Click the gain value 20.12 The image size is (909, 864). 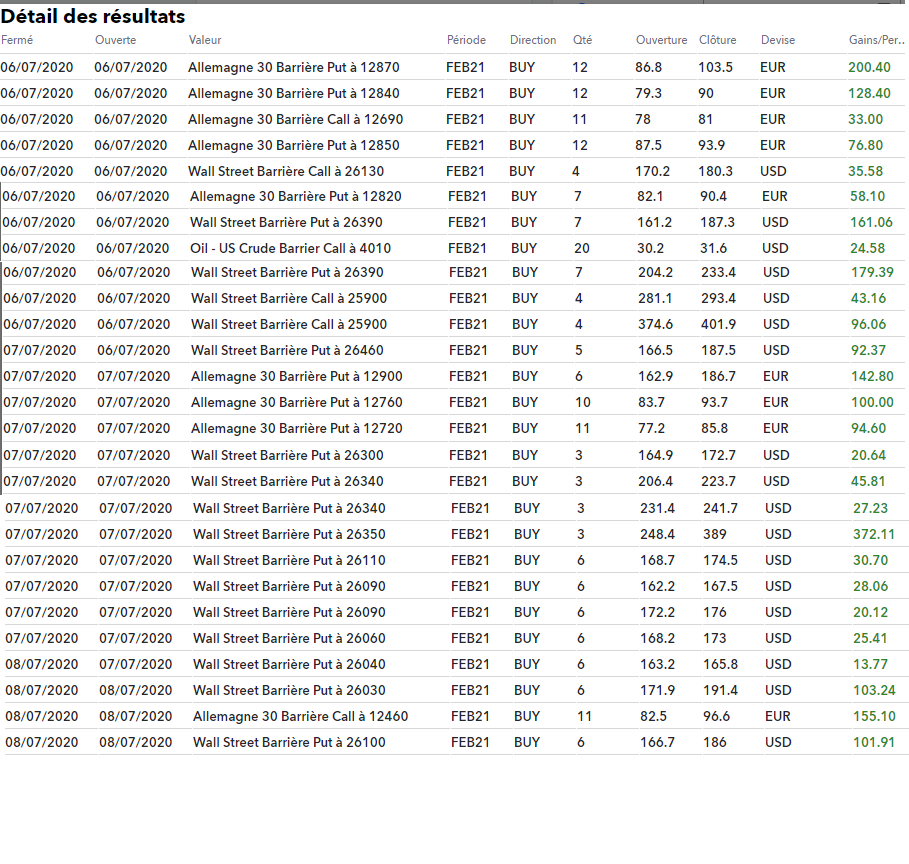pos(870,613)
